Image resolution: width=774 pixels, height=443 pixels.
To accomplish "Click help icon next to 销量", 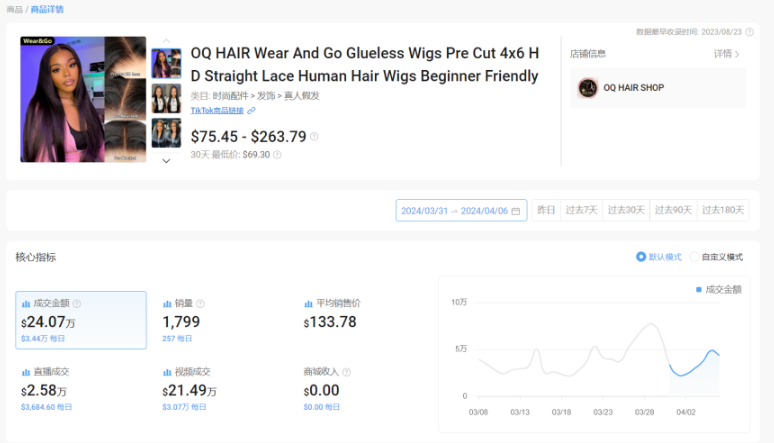I will pyautogui.click(x=201, y=303).
